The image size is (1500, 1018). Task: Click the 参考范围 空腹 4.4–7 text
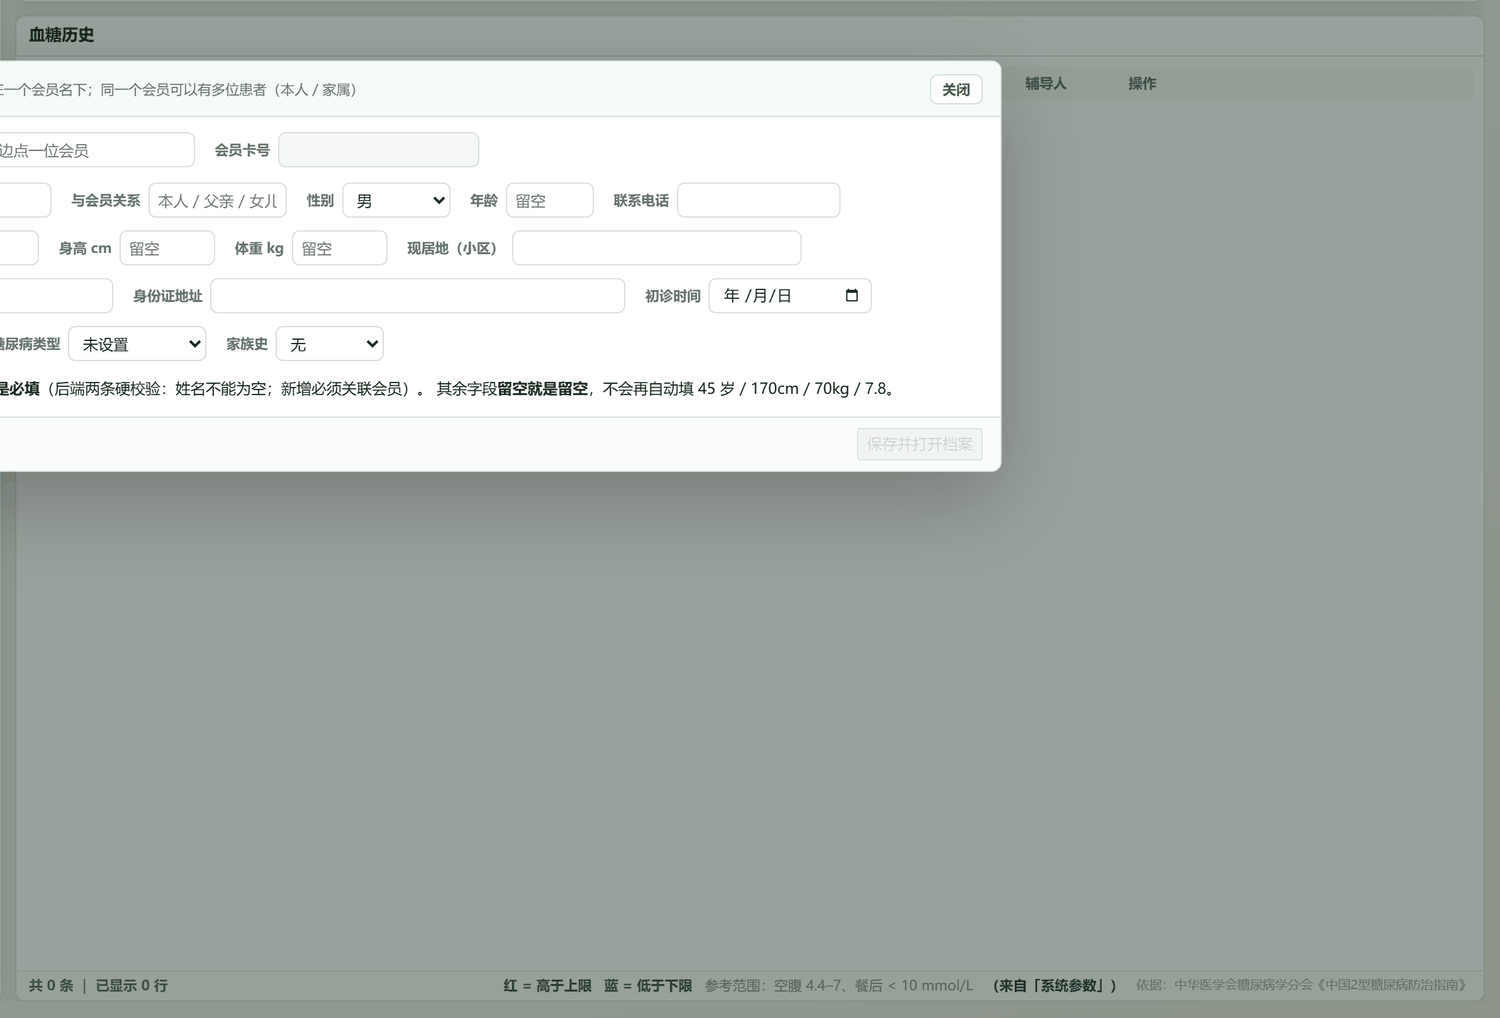pos(839,986)
